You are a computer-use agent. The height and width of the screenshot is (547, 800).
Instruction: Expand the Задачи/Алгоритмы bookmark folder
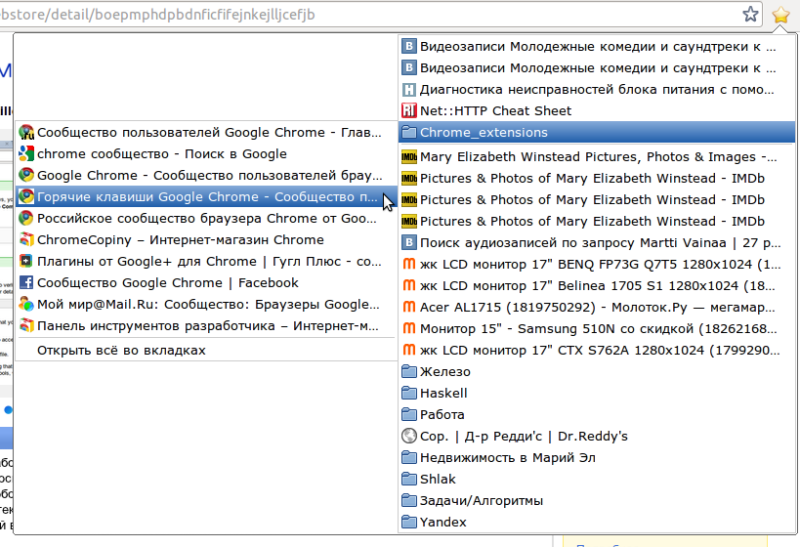(x=597, y=500)
